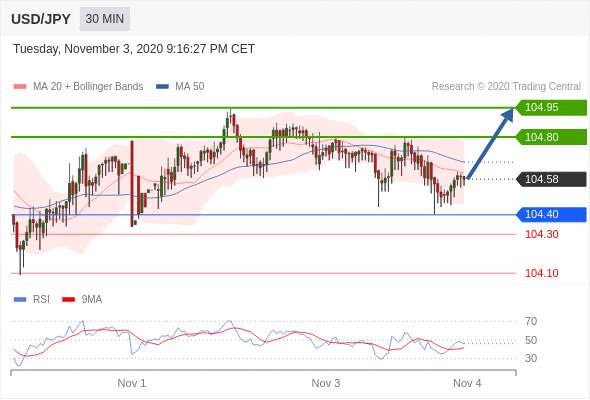Select the USD/JPY pair title

[41, 19]
